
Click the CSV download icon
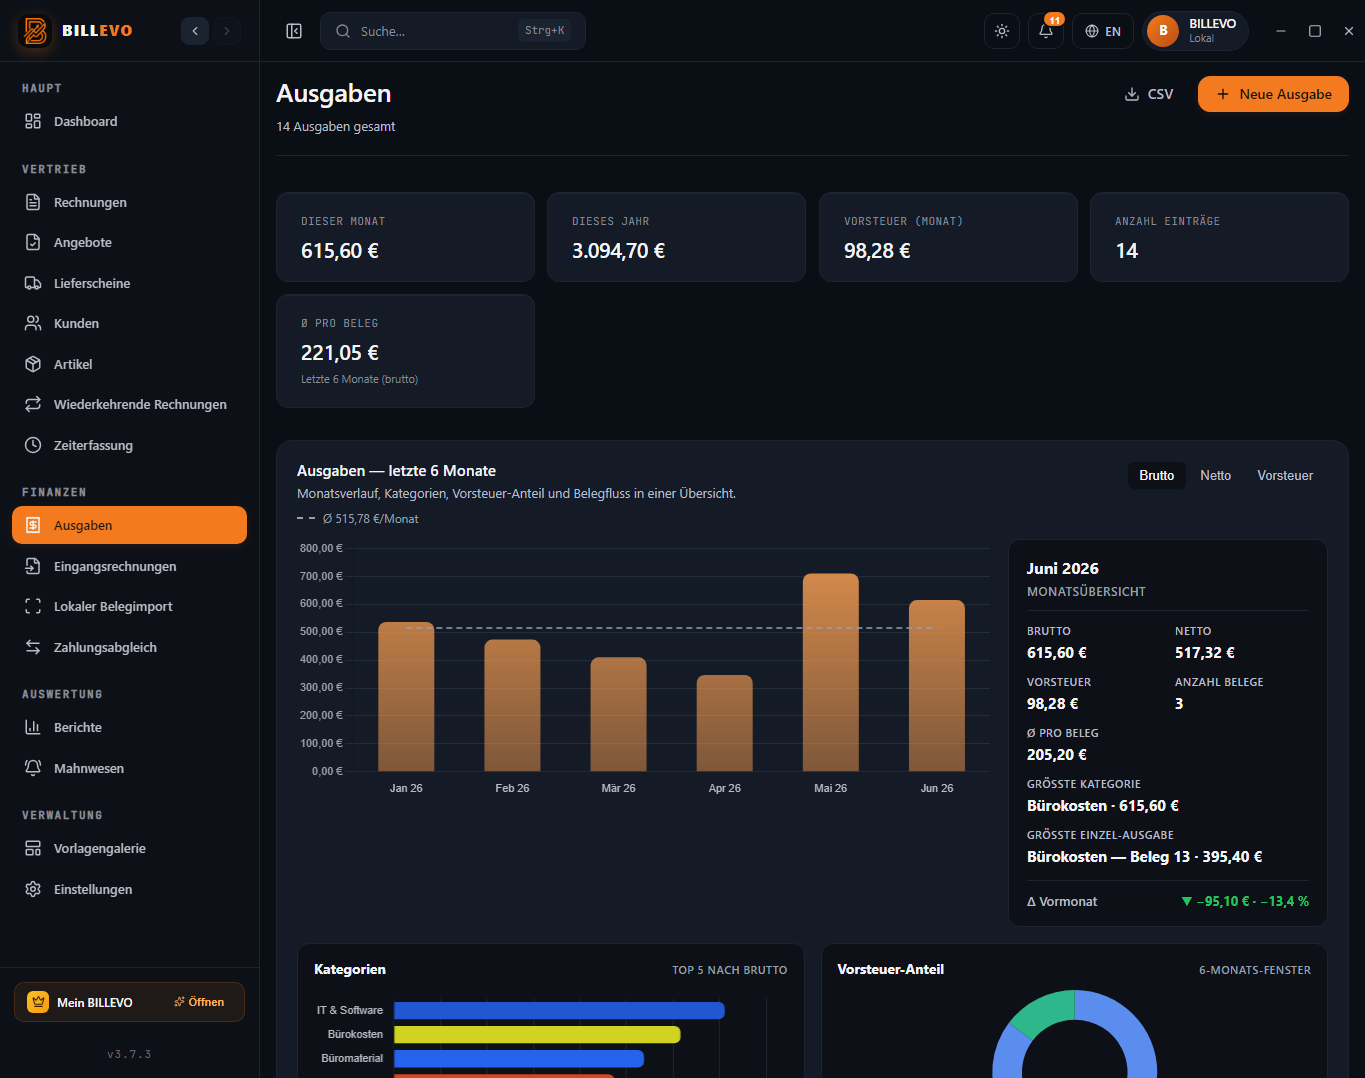pyautogui.click(x=1132, y=94)
